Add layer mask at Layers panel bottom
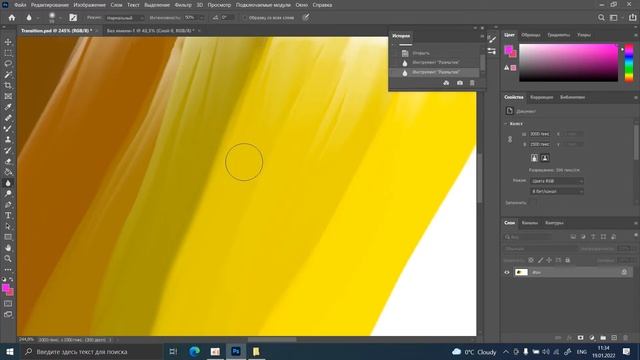 (580, 338)
